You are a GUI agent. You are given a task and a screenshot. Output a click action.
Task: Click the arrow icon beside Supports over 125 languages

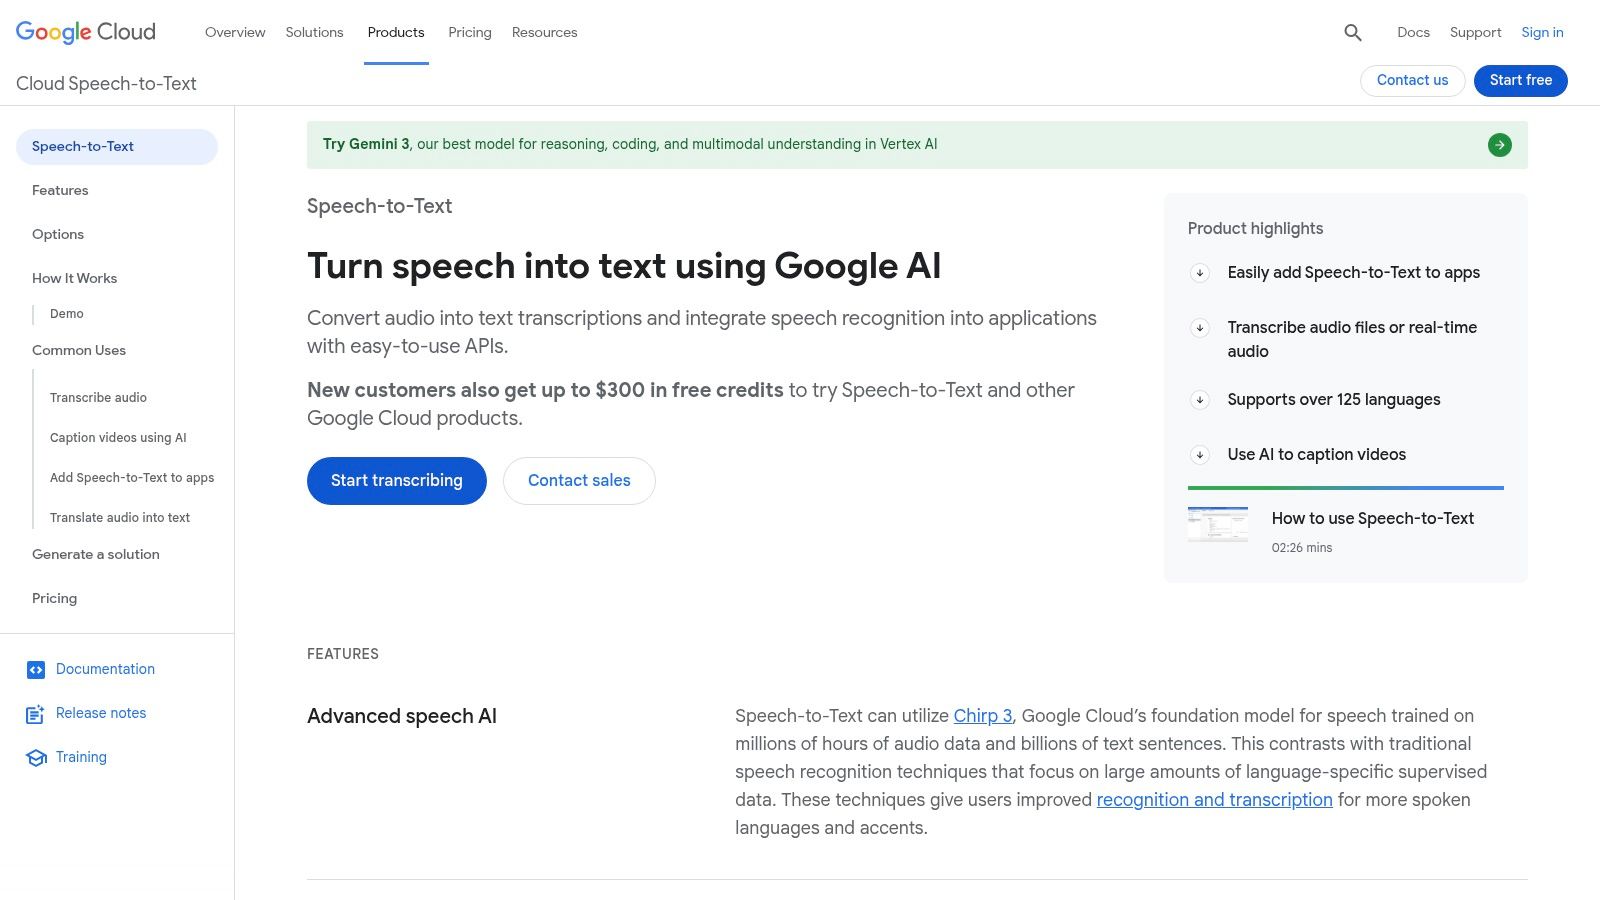tap(1200, 399)
